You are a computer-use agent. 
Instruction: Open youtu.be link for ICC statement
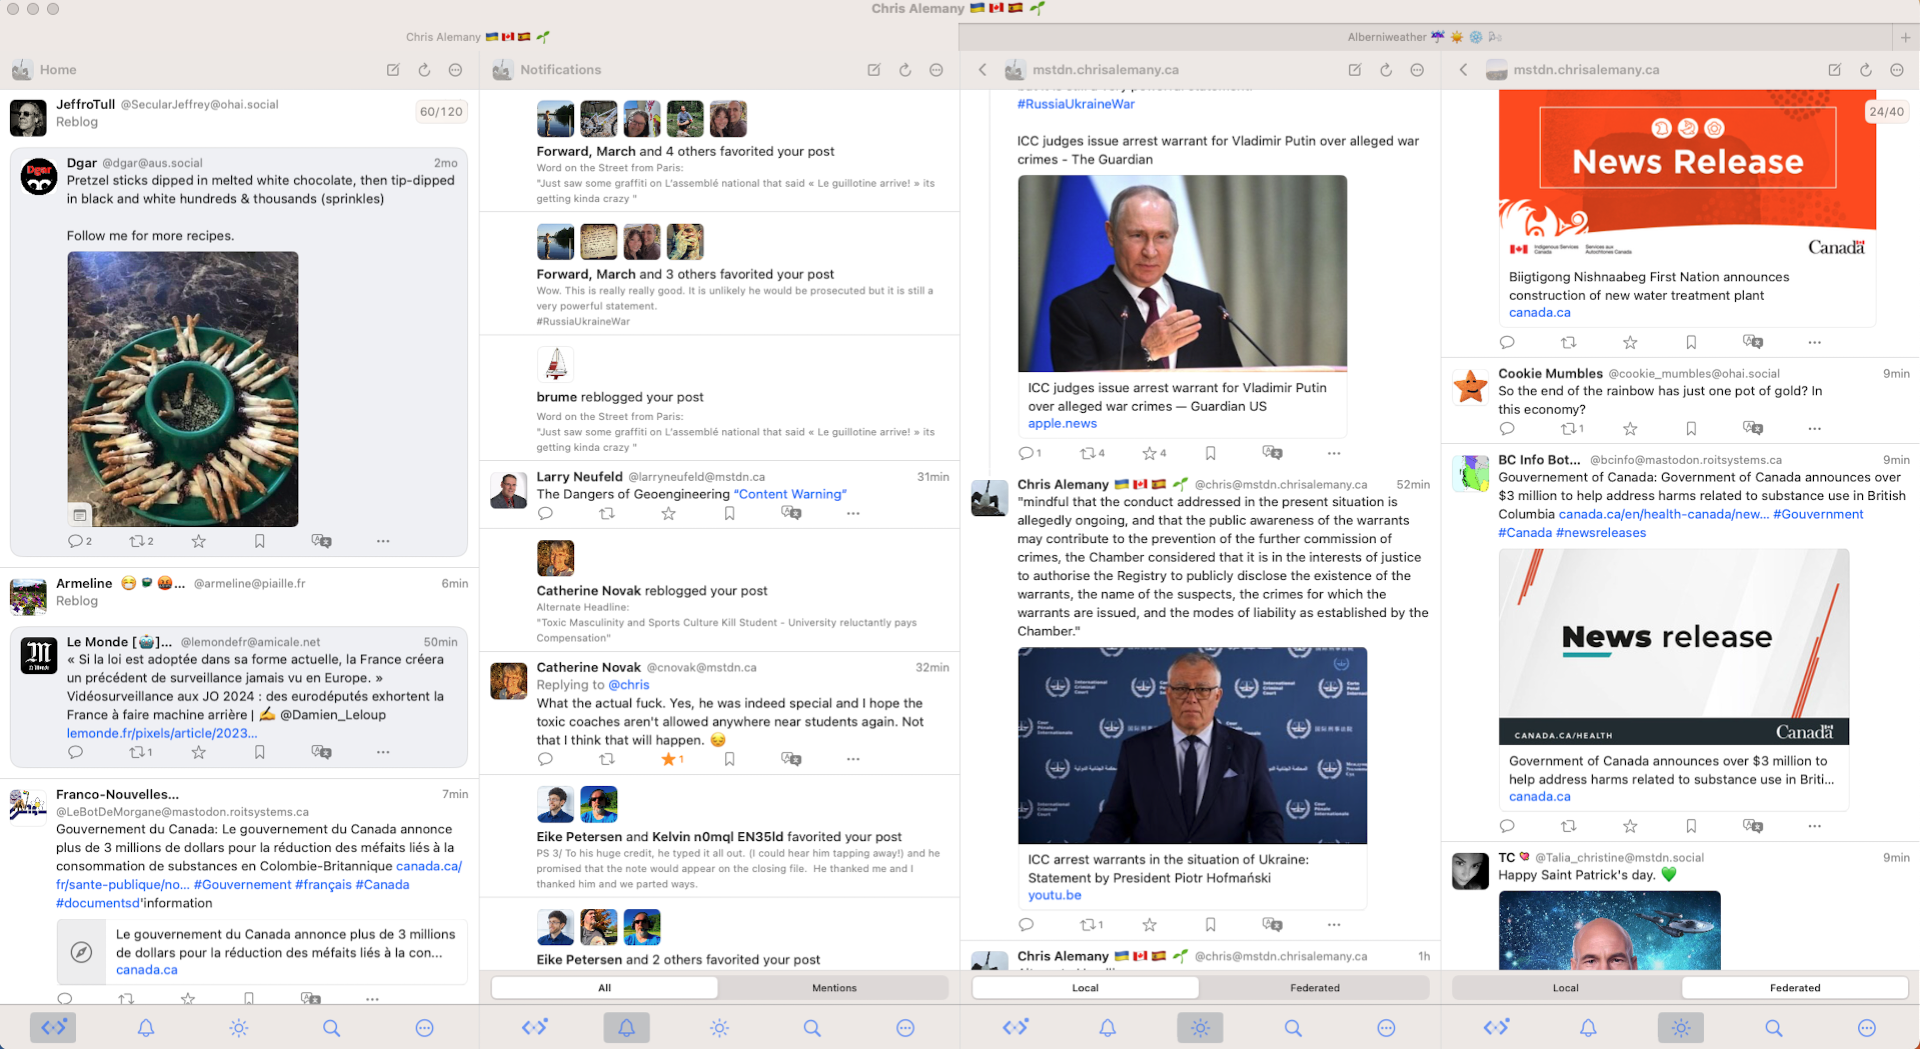click(x=1054, y=896)
